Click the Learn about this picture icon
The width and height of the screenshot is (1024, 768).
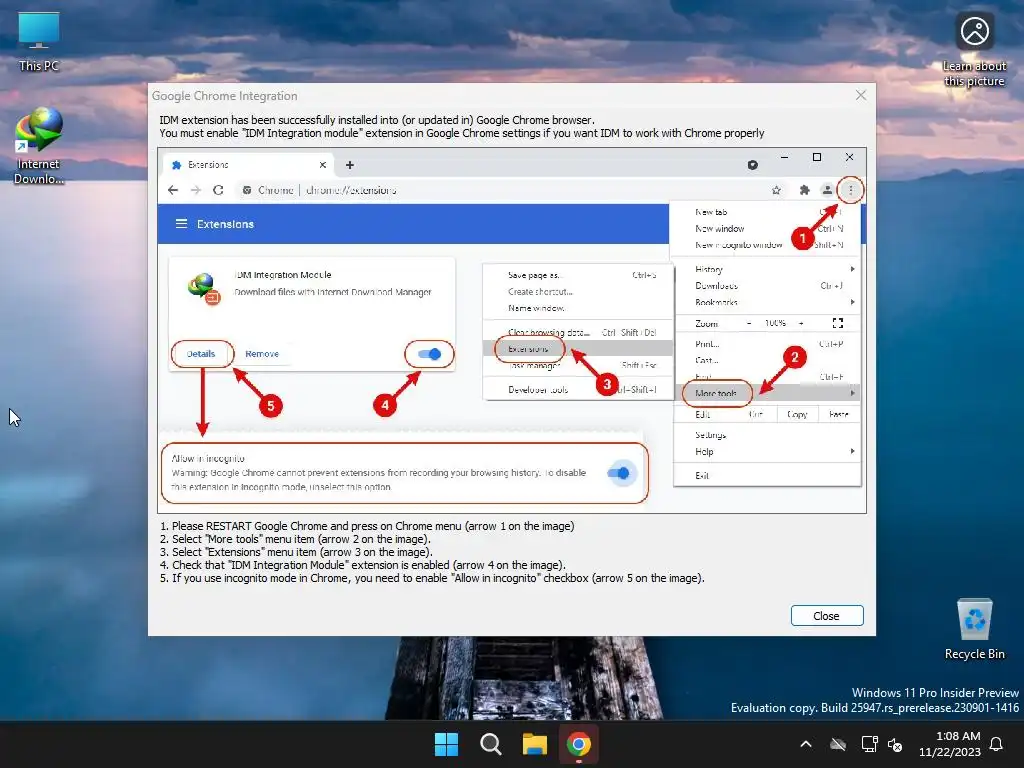(974, 50)
